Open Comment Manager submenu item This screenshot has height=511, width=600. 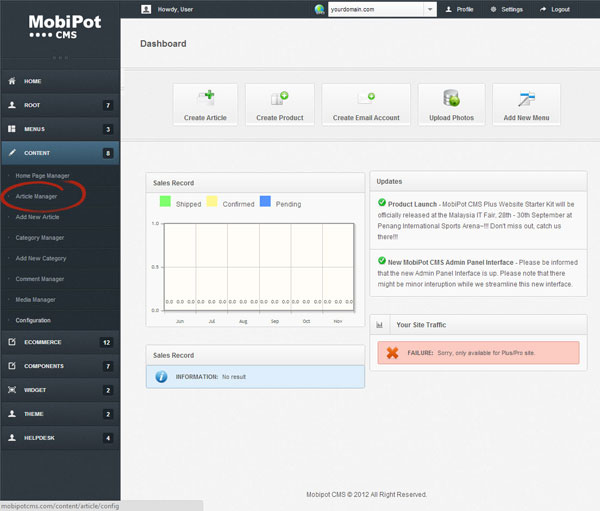(x=40, y=279)
